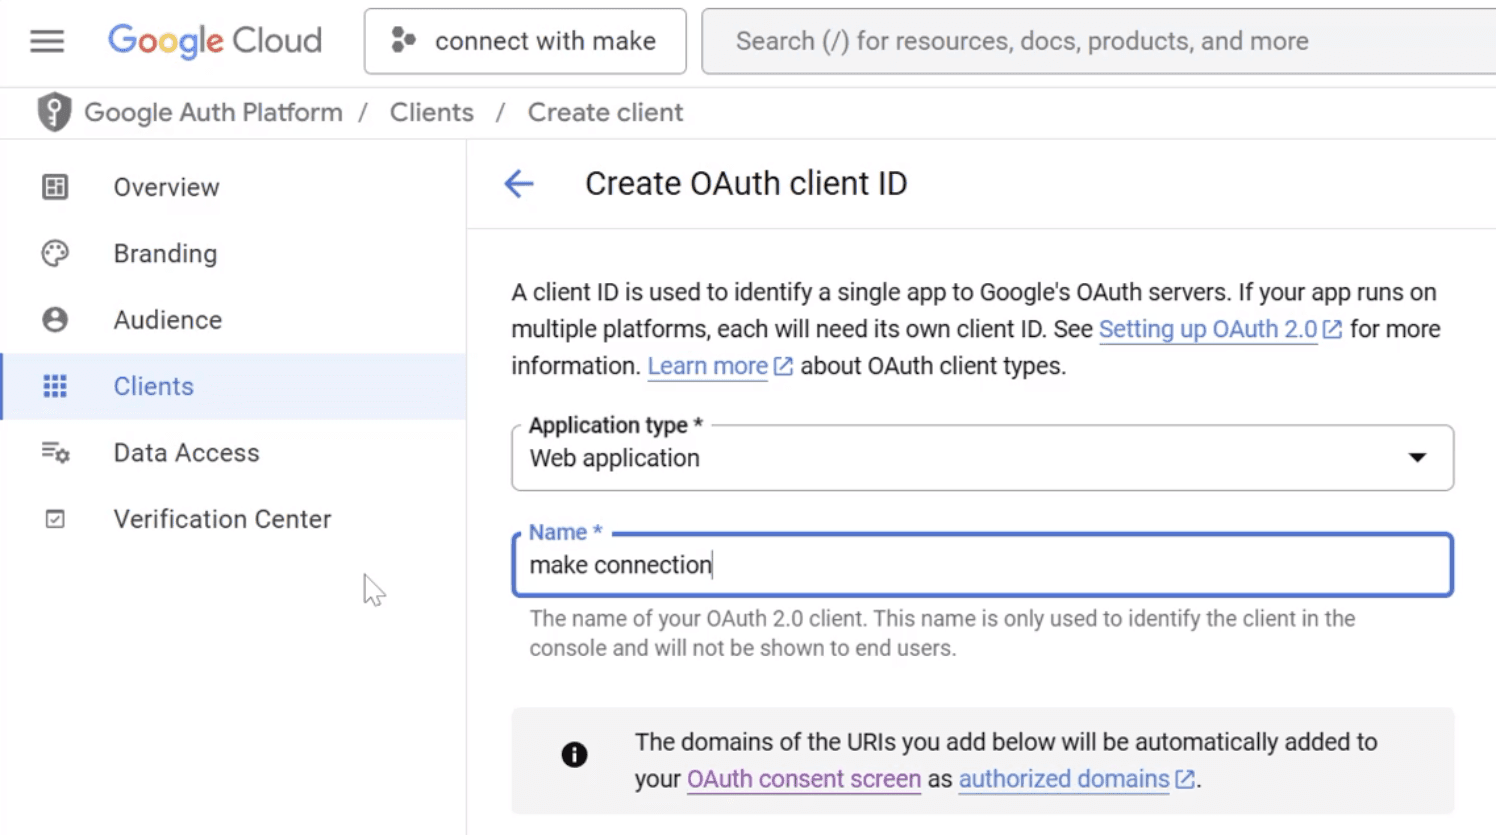Open Branding in the sidebar

pos(234,253)
